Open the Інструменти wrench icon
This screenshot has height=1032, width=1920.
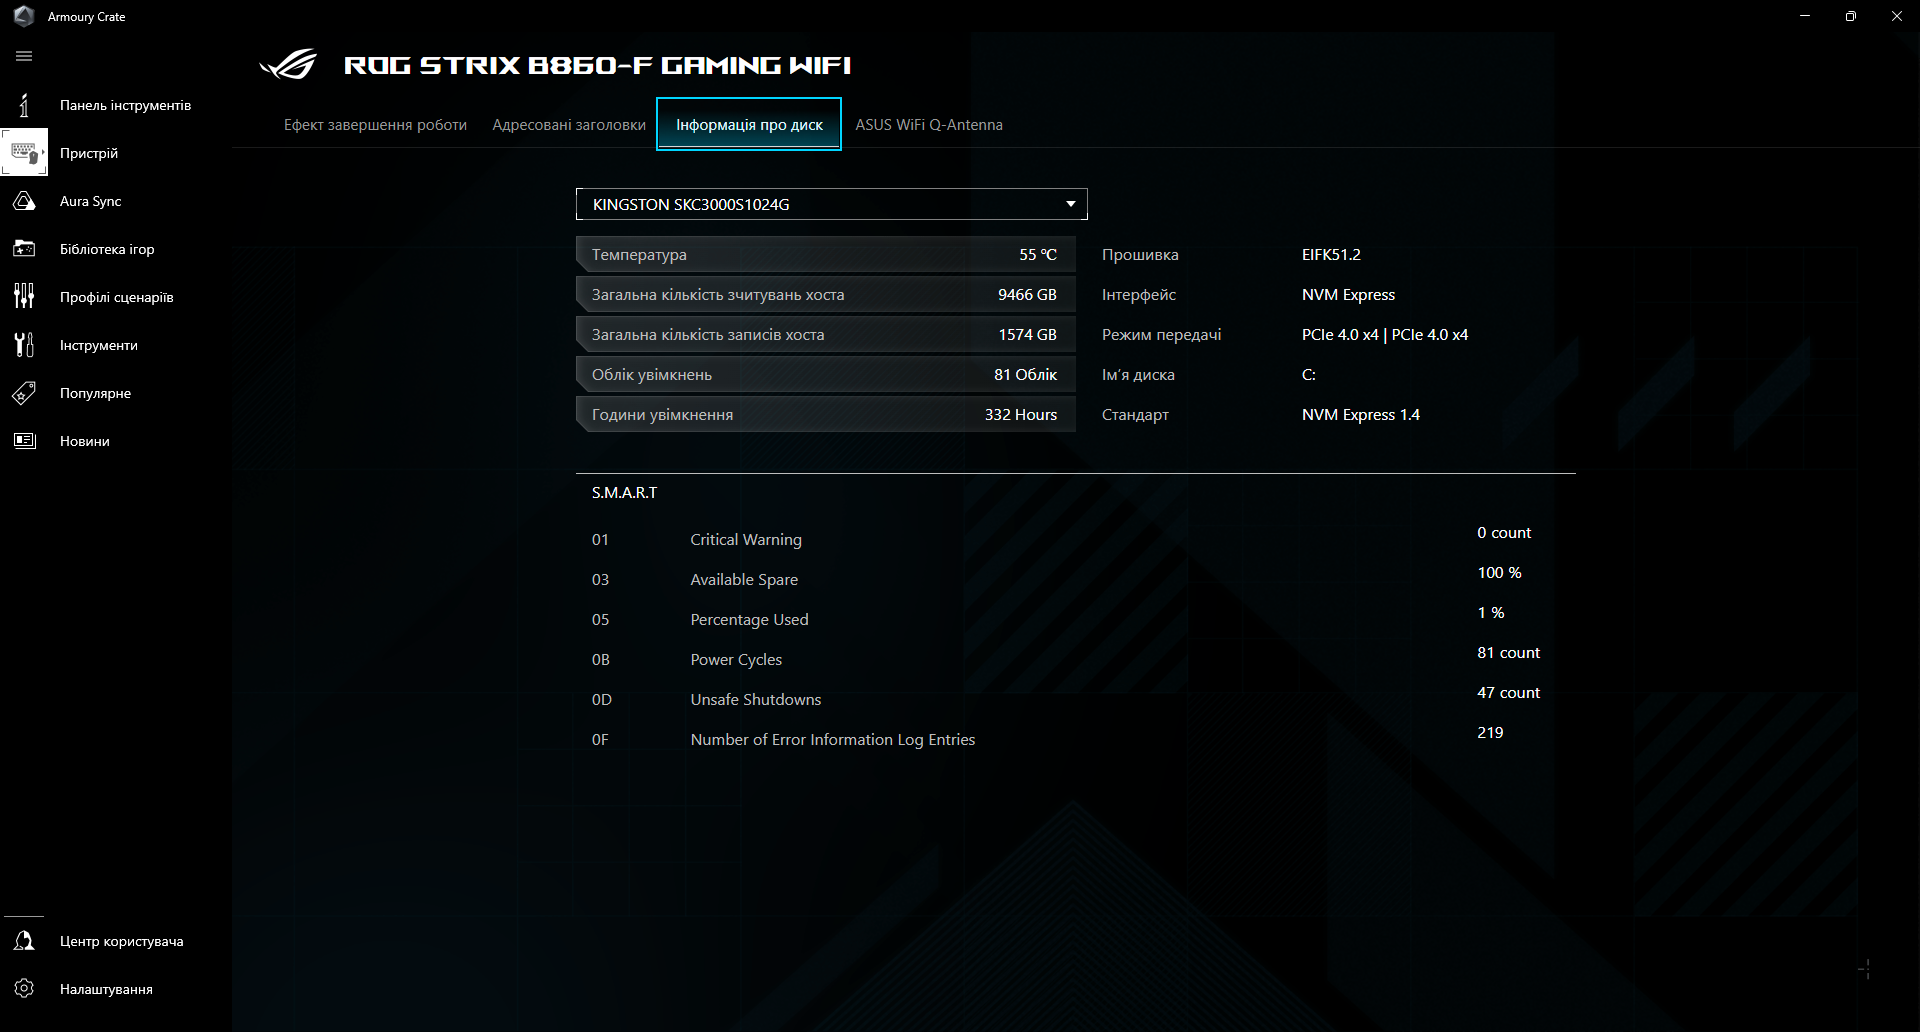click(x=25, y=345)
